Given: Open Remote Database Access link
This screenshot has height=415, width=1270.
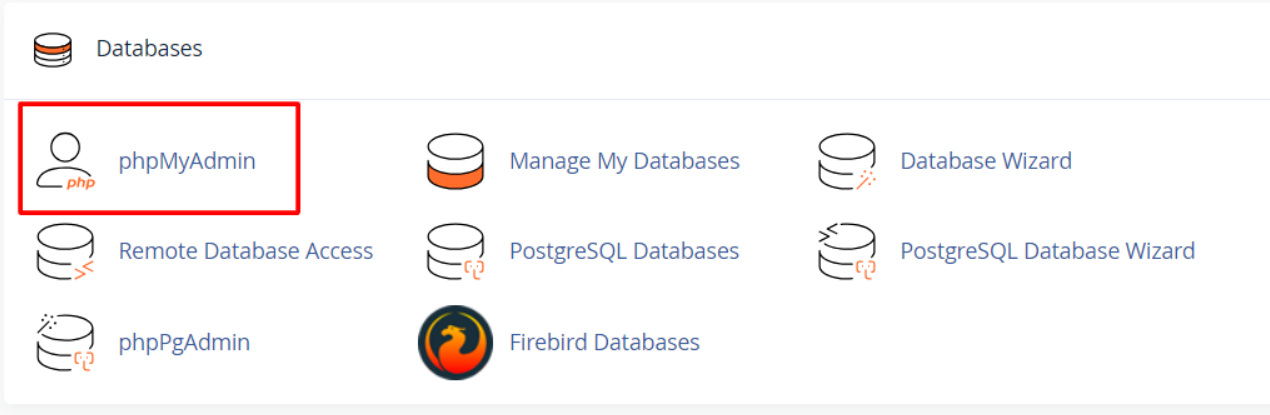Looking at the screenshot, I should pyautogui.click(x=246, y=250).
